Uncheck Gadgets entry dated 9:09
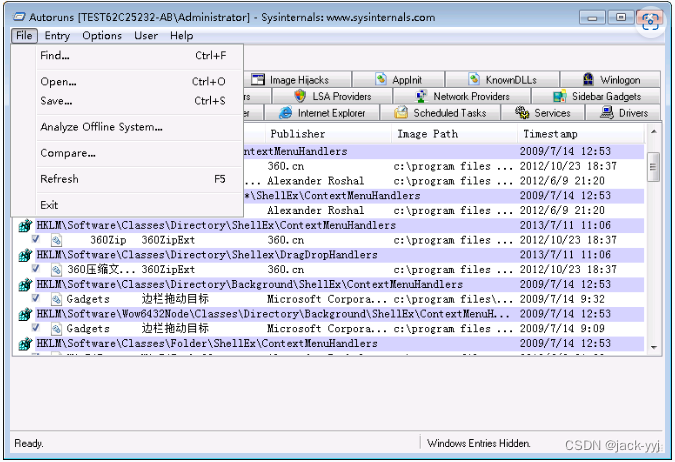Viewport: 675px width, 462px height. (x=36, y=328)
